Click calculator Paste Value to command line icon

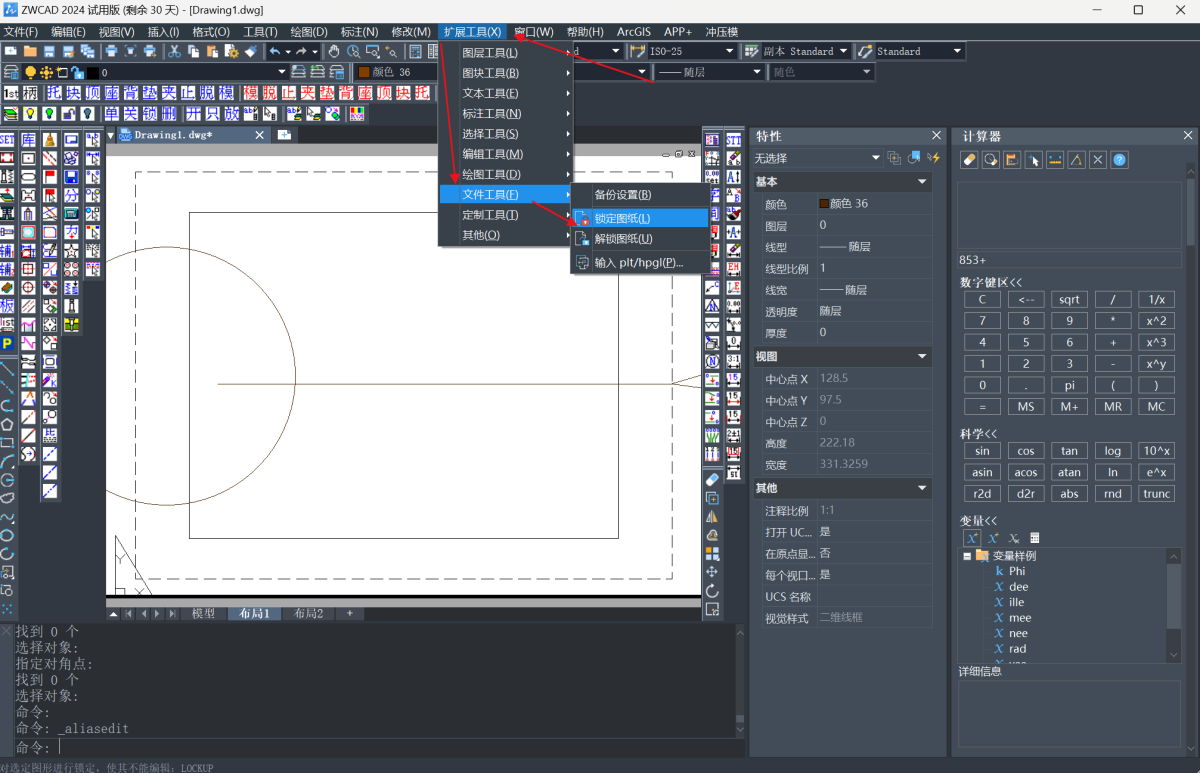point(1012,159)
